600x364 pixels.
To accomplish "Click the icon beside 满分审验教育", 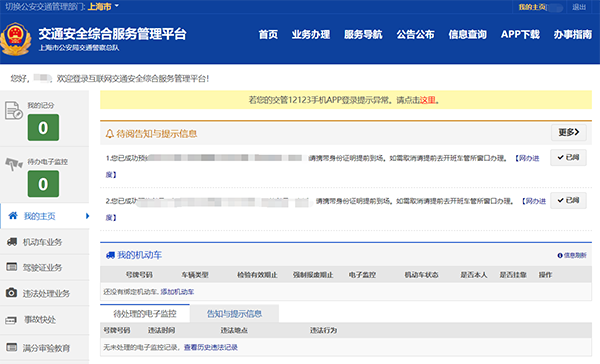I will pos(11,347).
